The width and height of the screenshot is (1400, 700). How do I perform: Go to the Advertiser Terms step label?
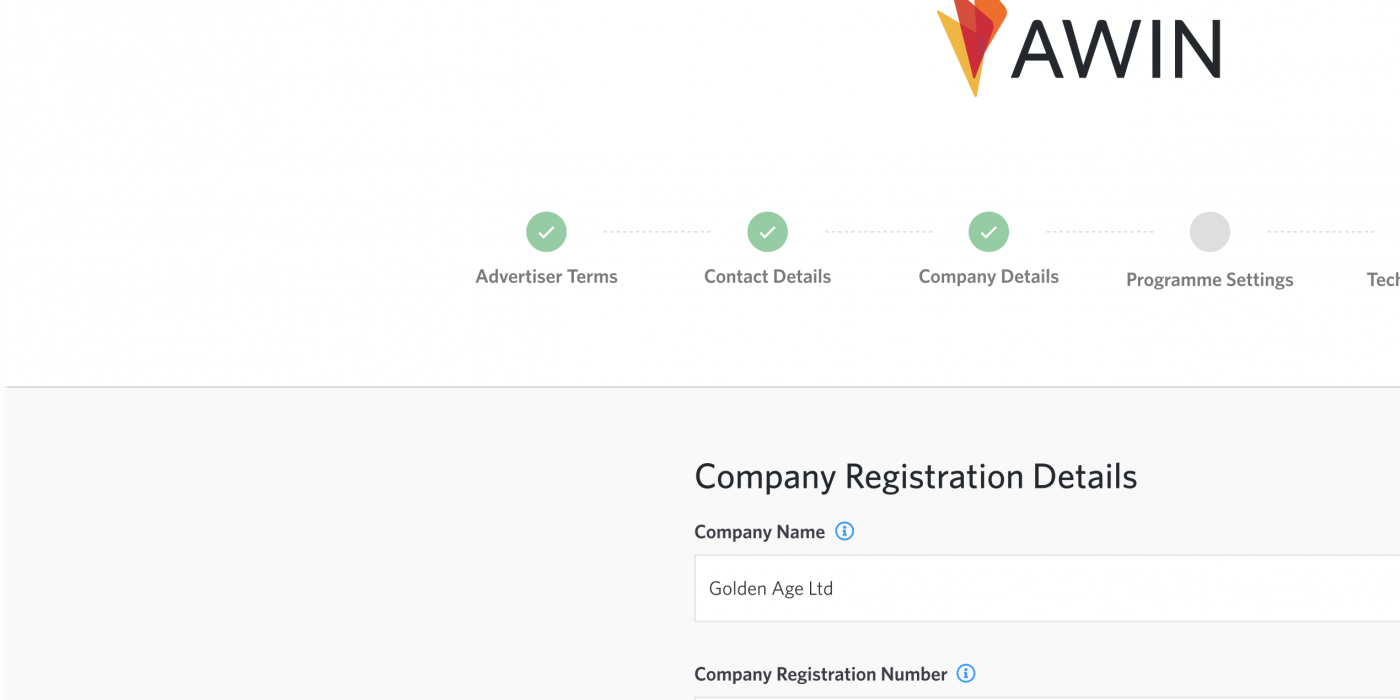pos(546,277)
